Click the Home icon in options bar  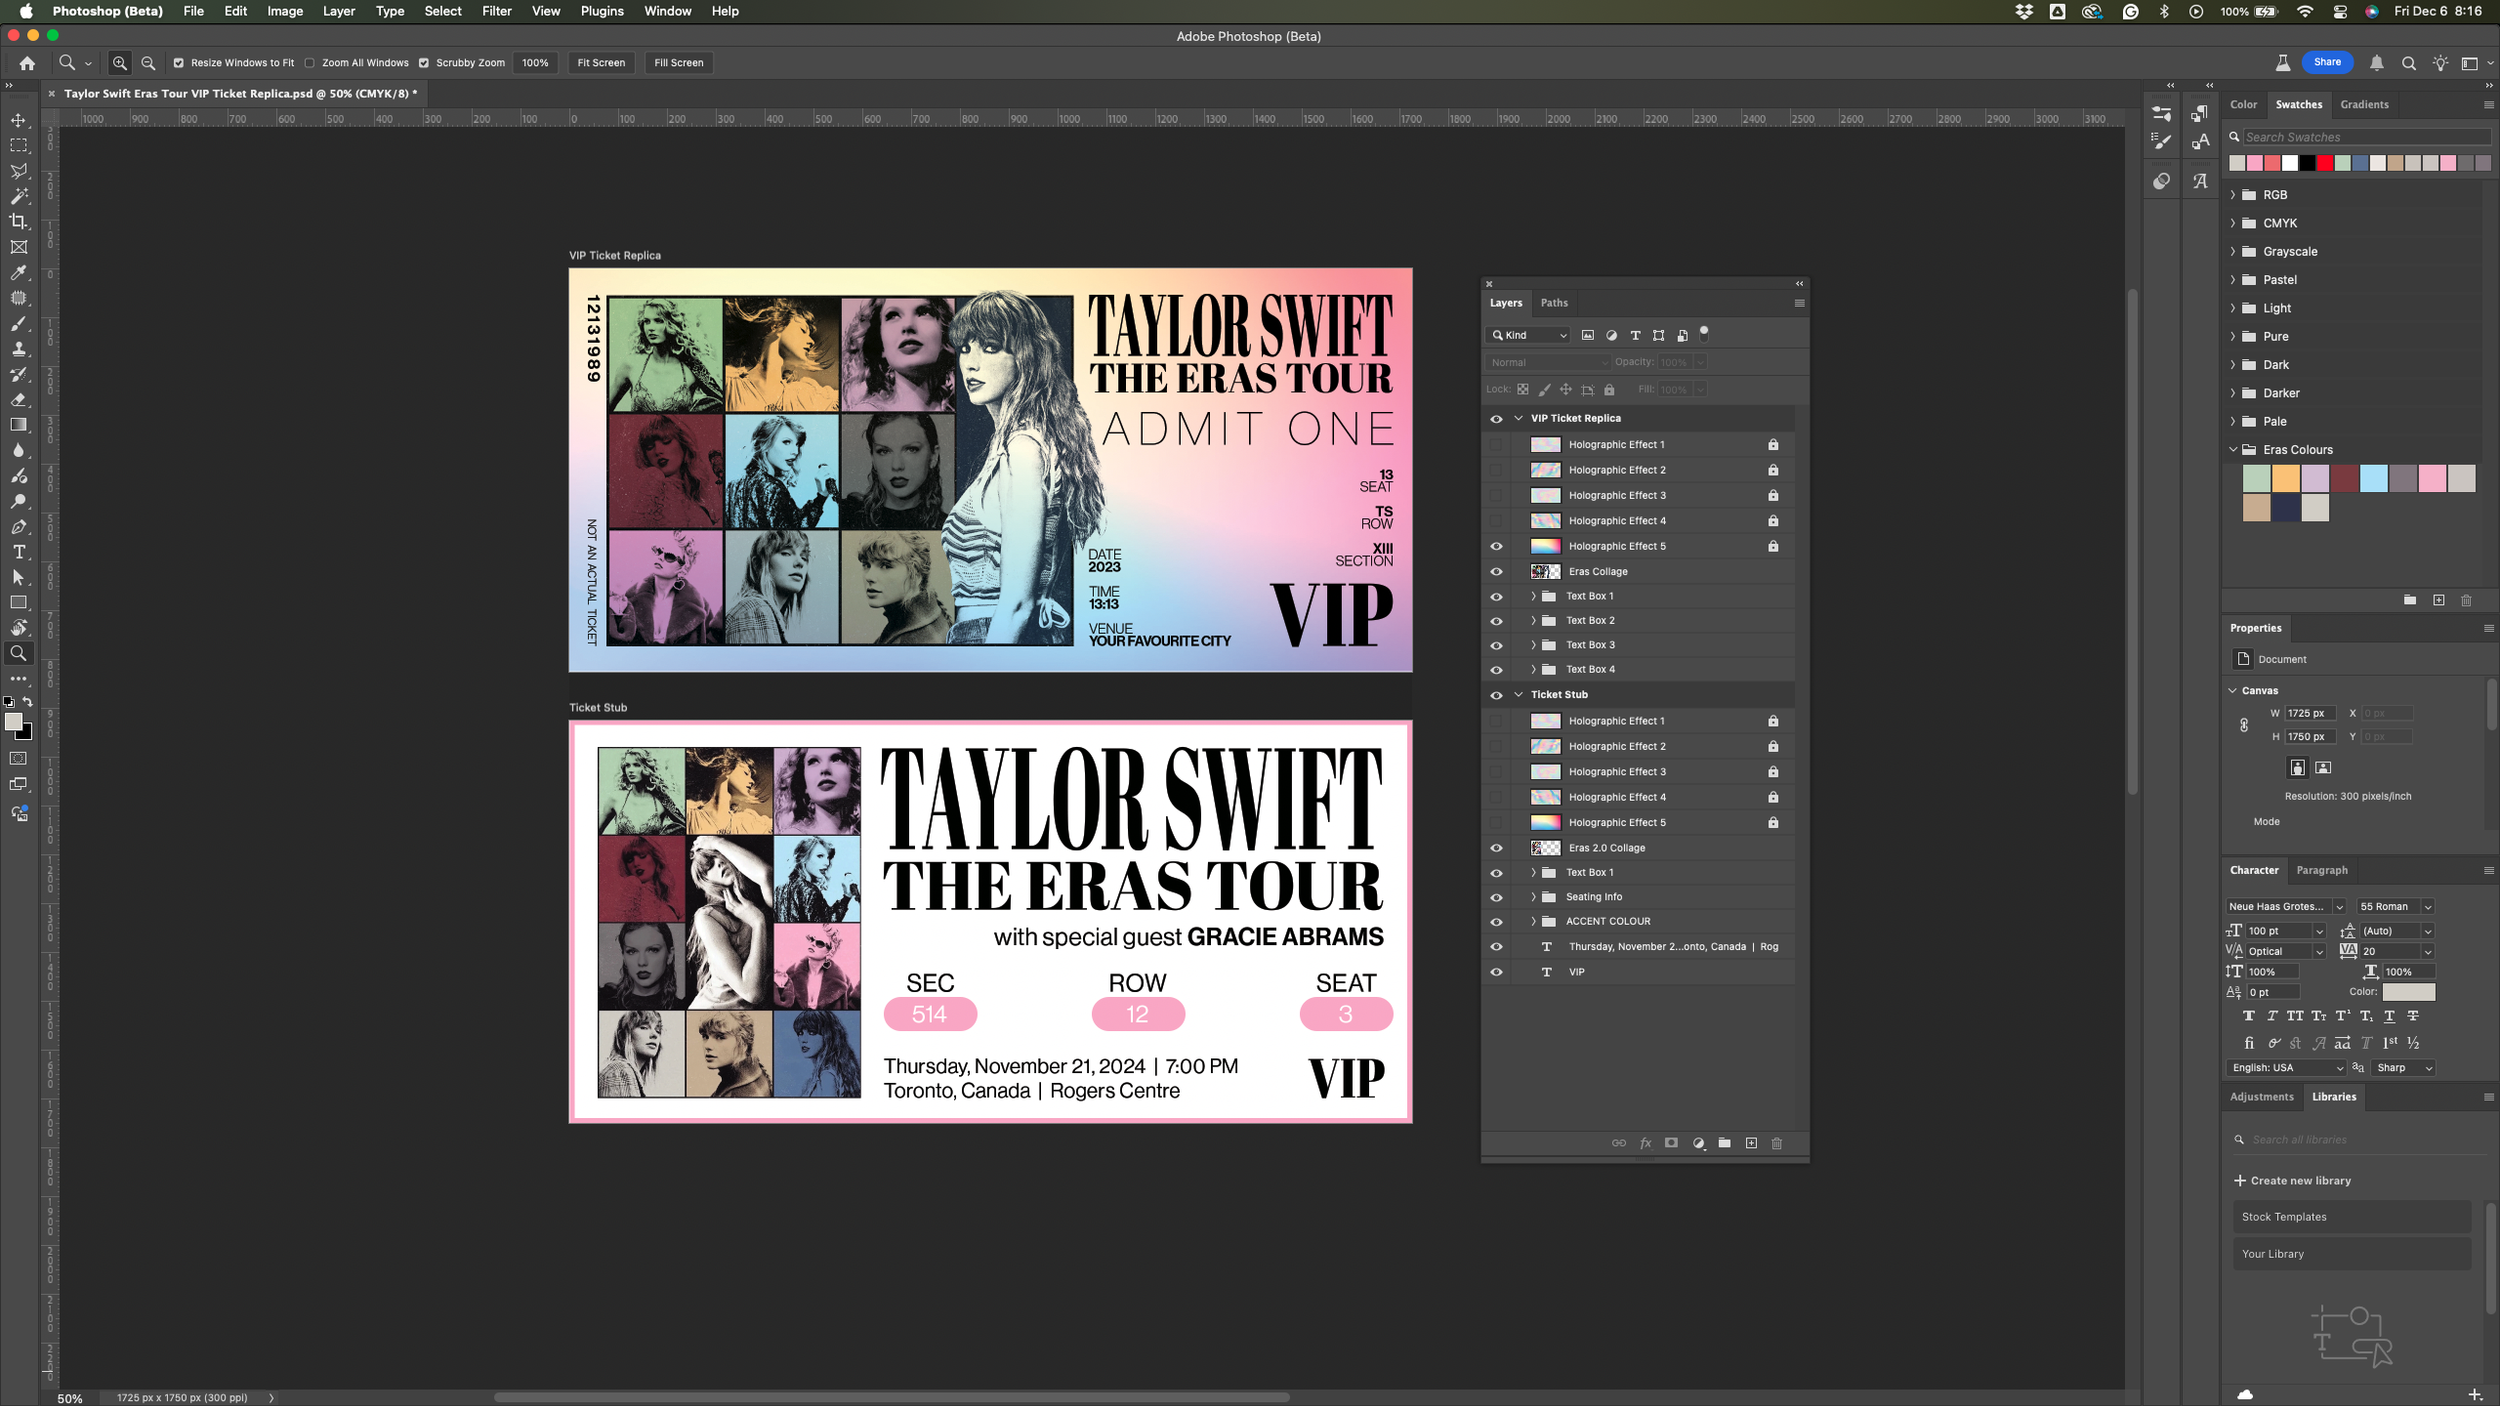27,63
